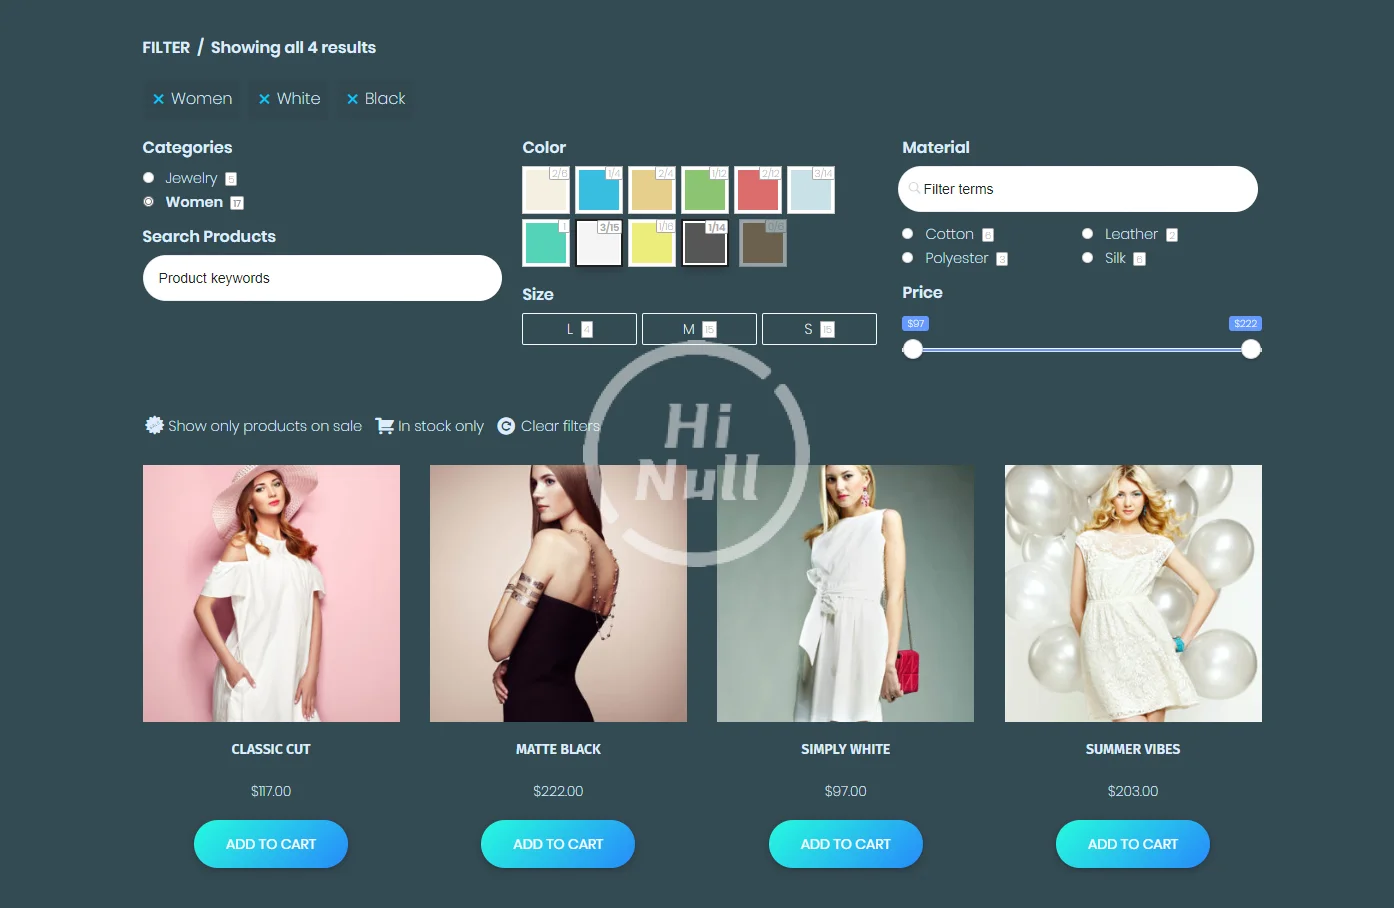Select size M filter
The height and width of the screenshot is (908, 1394).
[699, 329]
